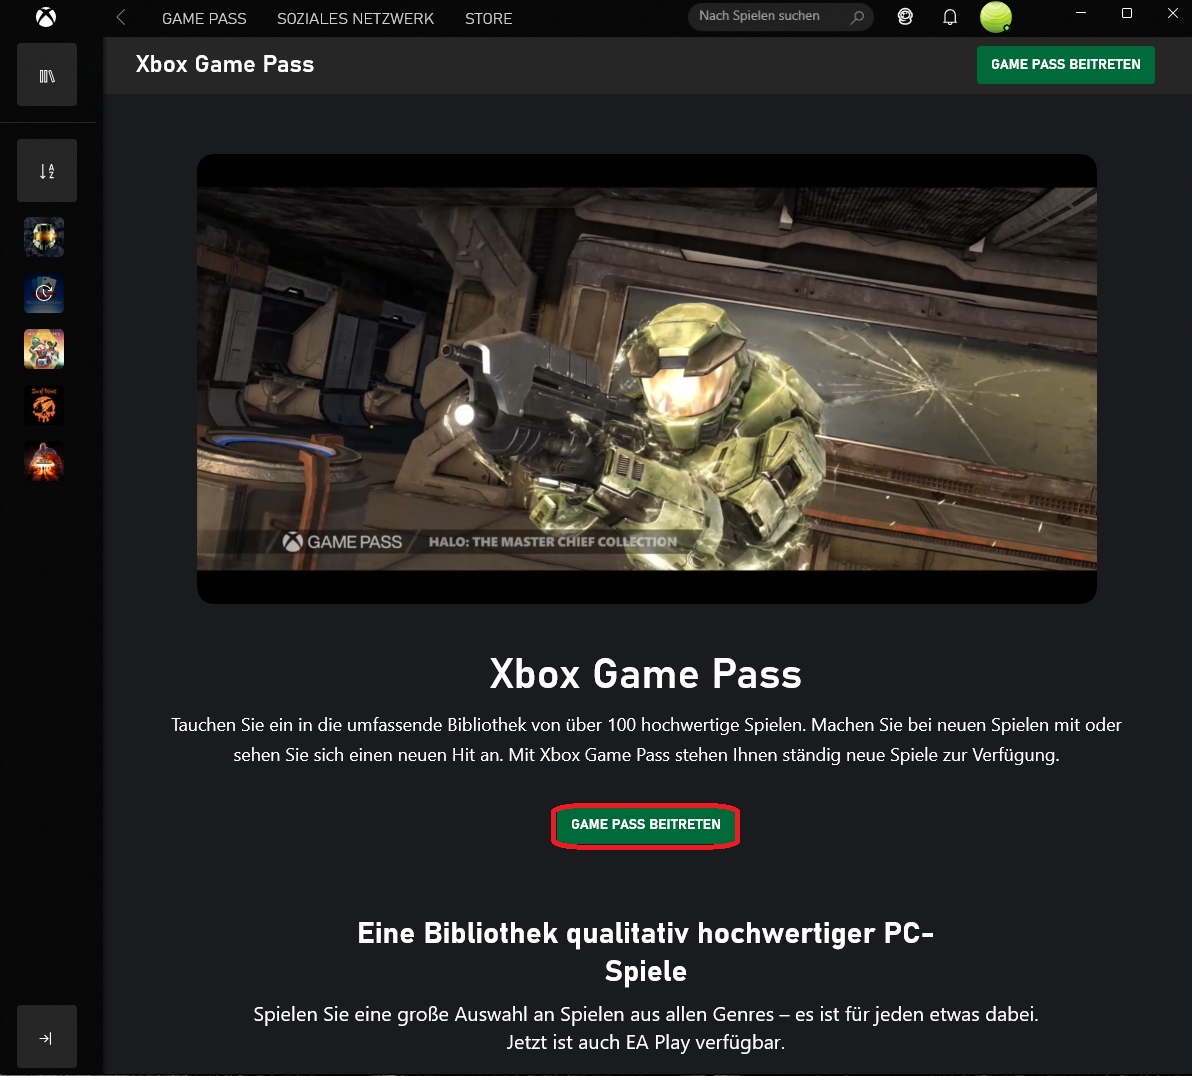Expand the sidebar with the arrow button
This screenshot has width=1192, height=1076.
[46, 1038]
